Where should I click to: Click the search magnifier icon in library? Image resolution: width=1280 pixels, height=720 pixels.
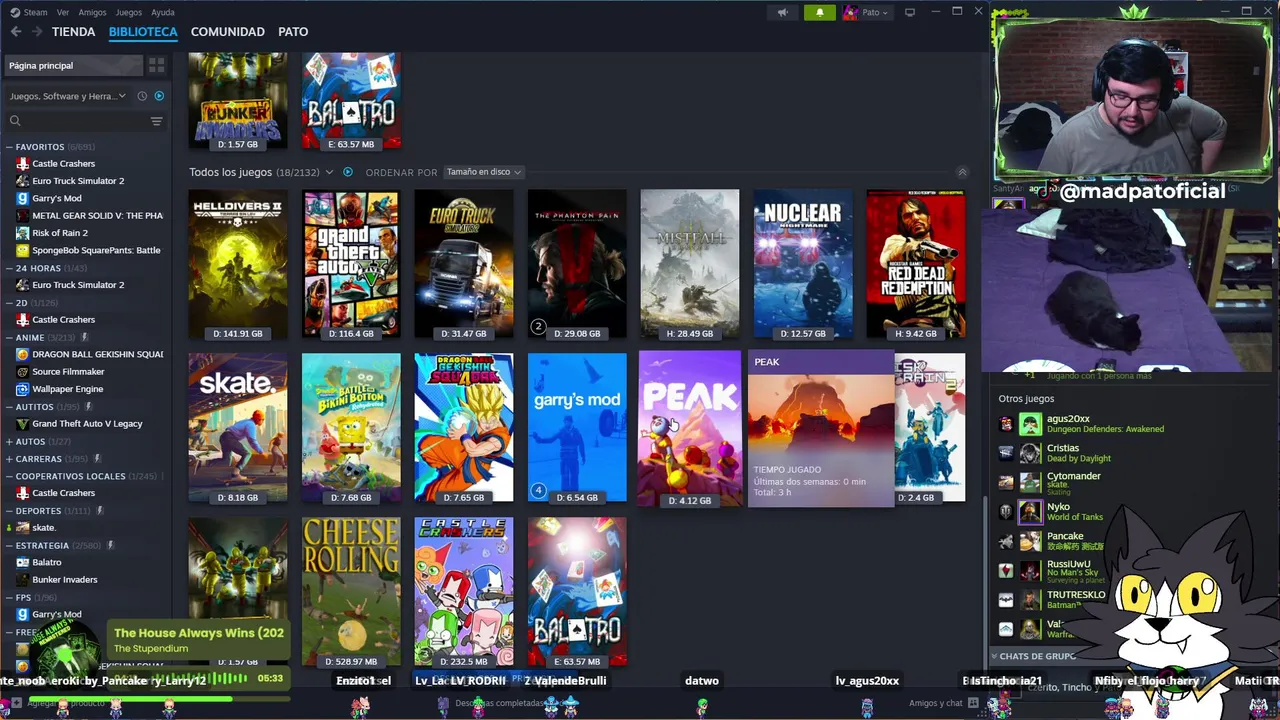point(15,121)
